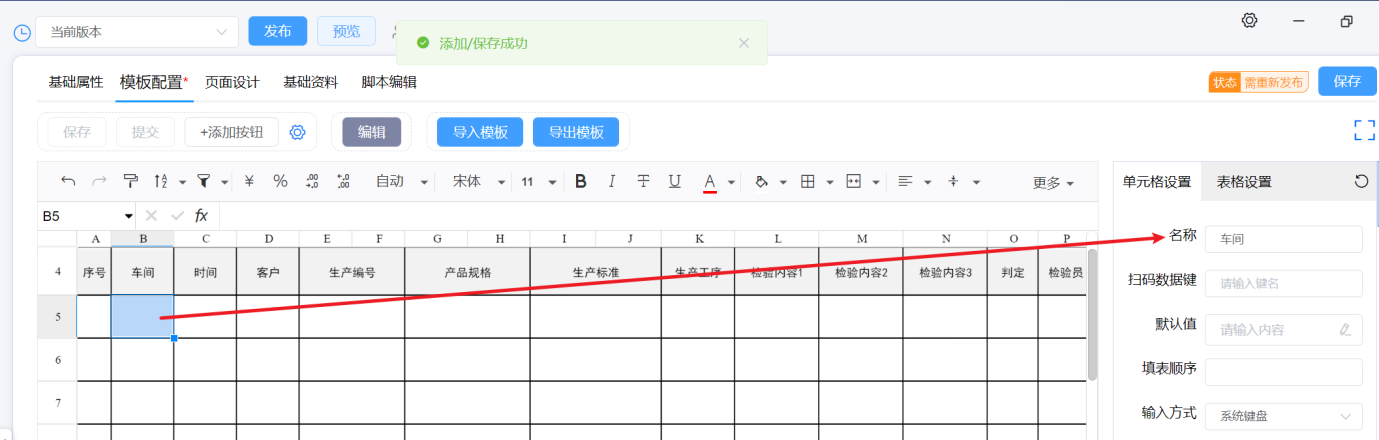Toggle underline formatting
The width and height of the screenshot is (1379, 440).
(675, 181)
